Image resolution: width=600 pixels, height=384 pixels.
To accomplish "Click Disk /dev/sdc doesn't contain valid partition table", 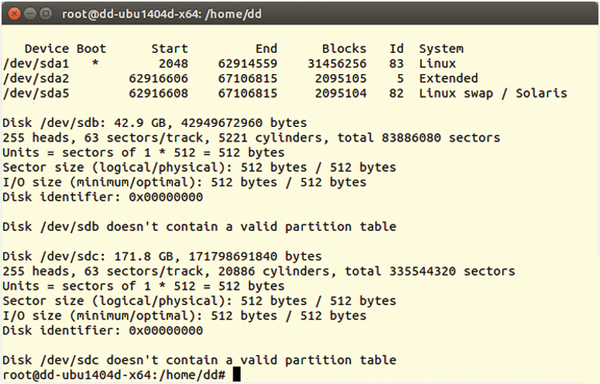I will coord(199,360).
